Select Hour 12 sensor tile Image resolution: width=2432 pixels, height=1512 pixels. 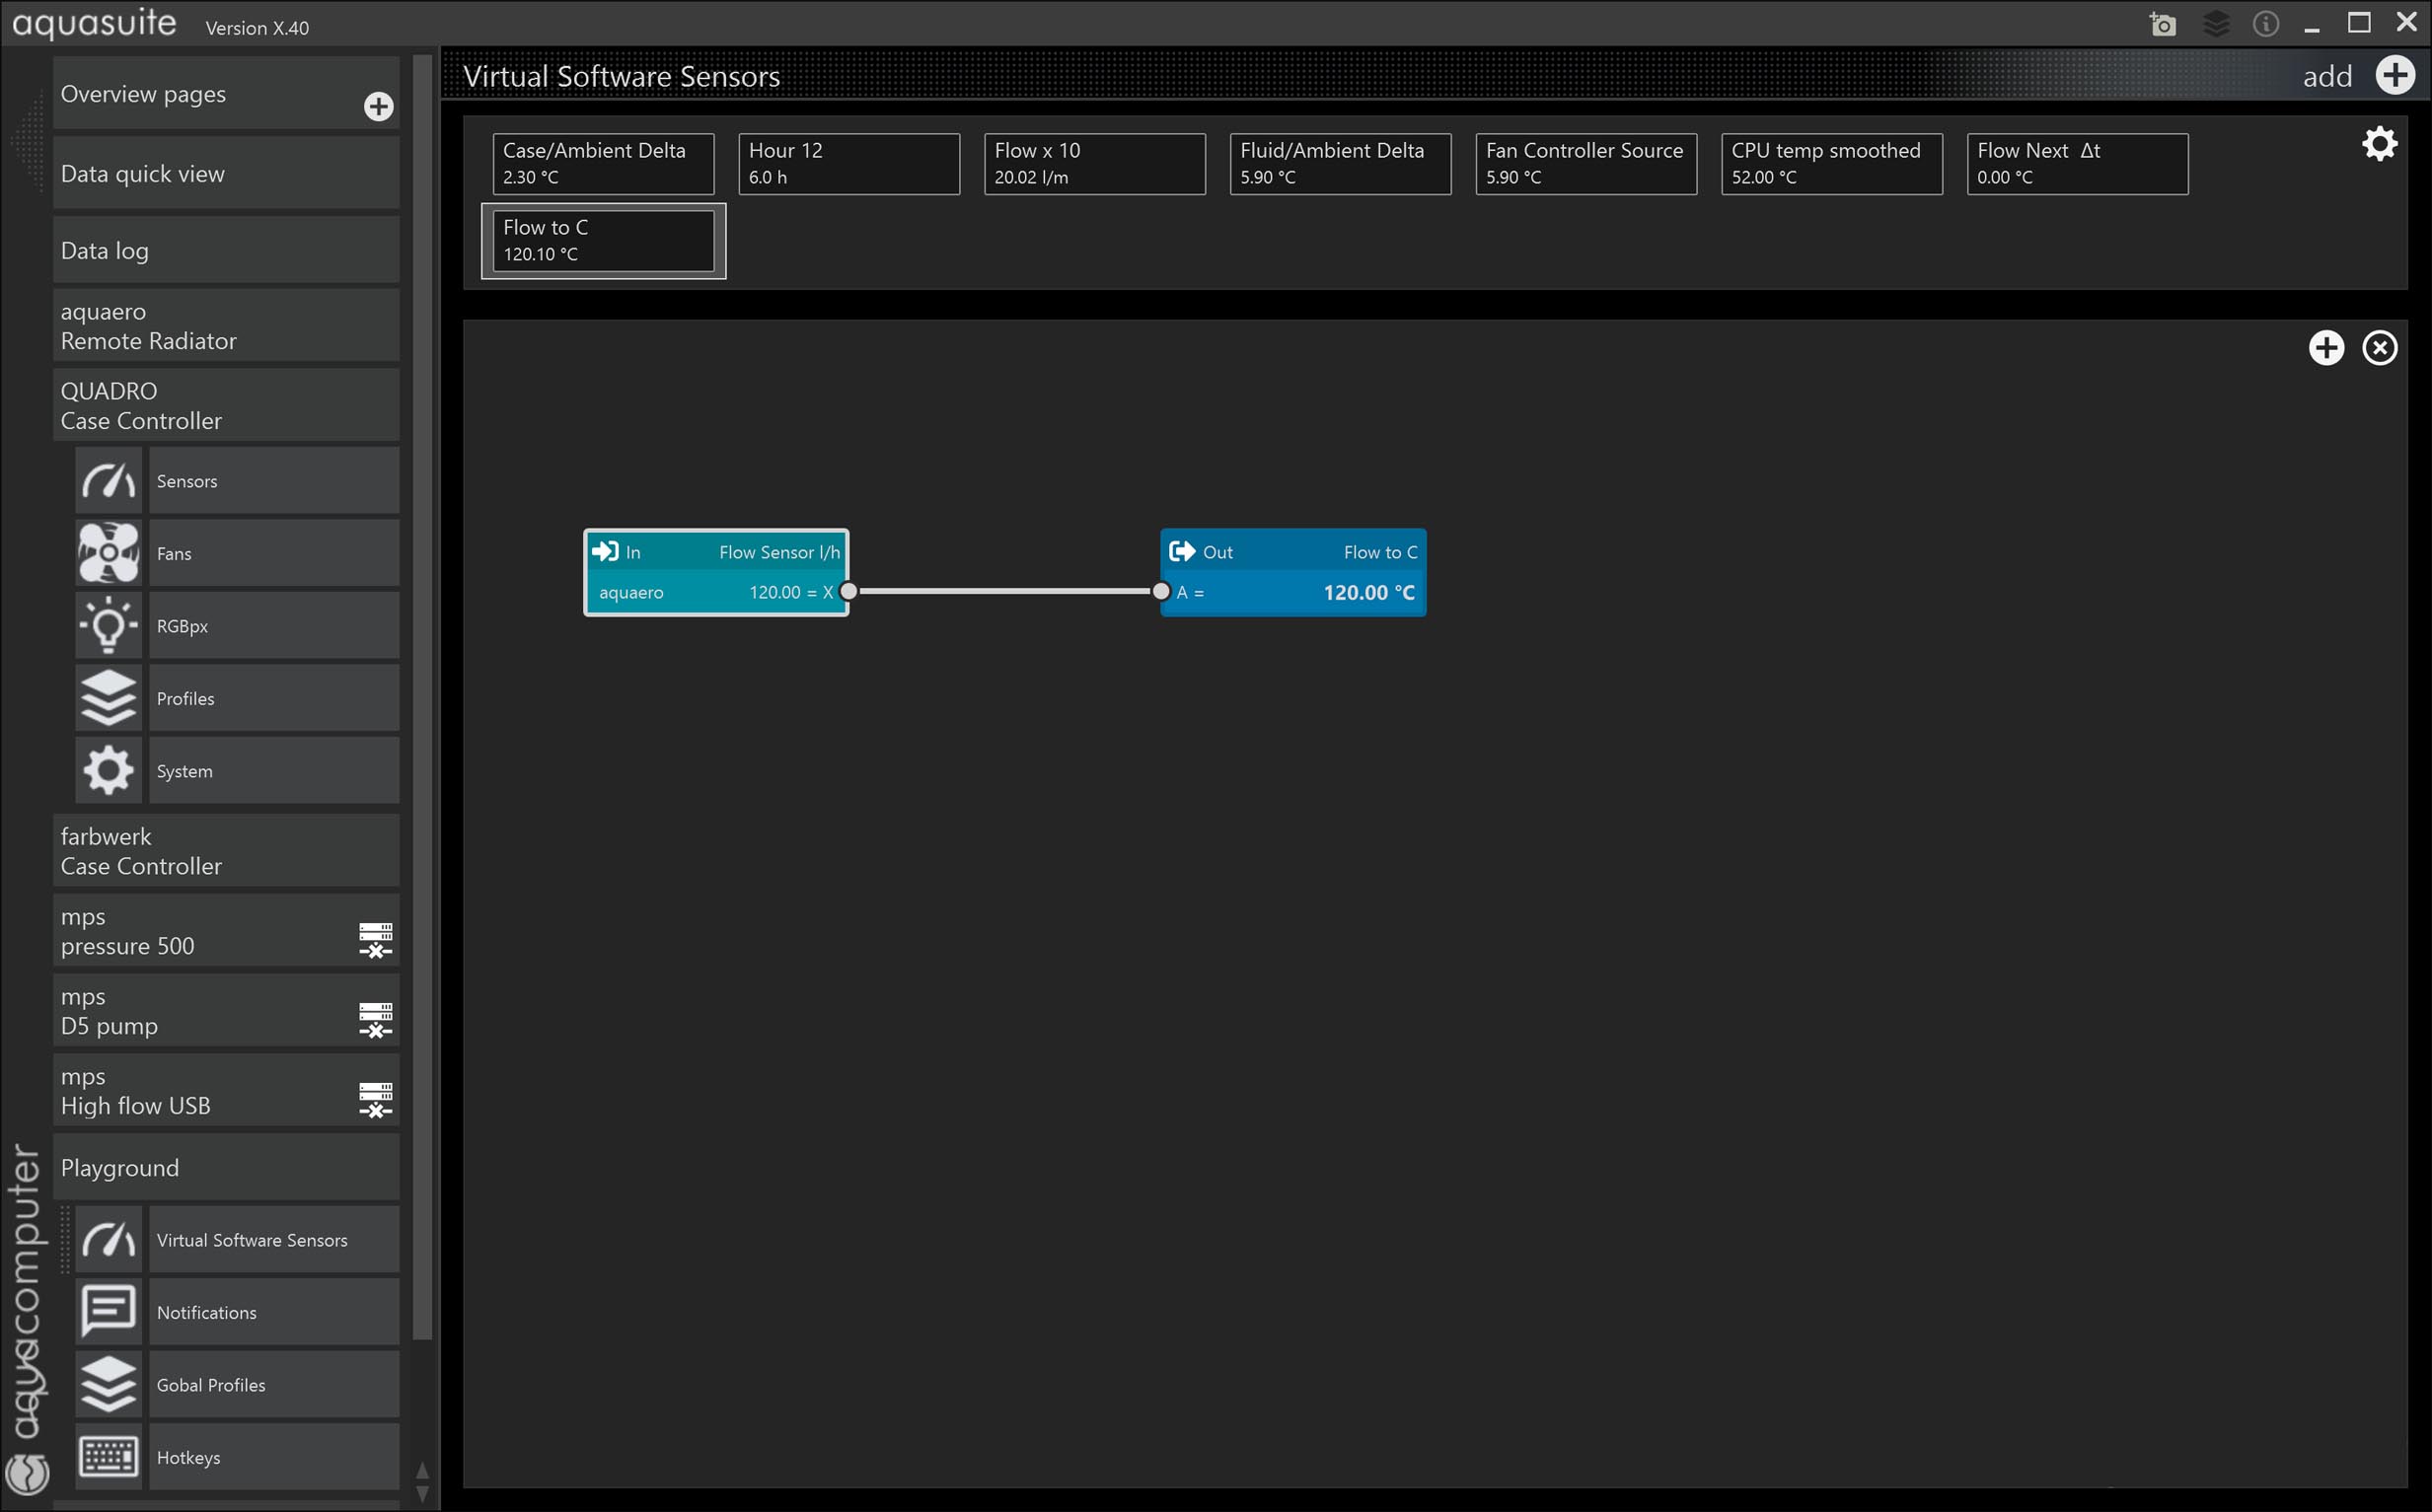pyautogui.click(x=849, y=164)
